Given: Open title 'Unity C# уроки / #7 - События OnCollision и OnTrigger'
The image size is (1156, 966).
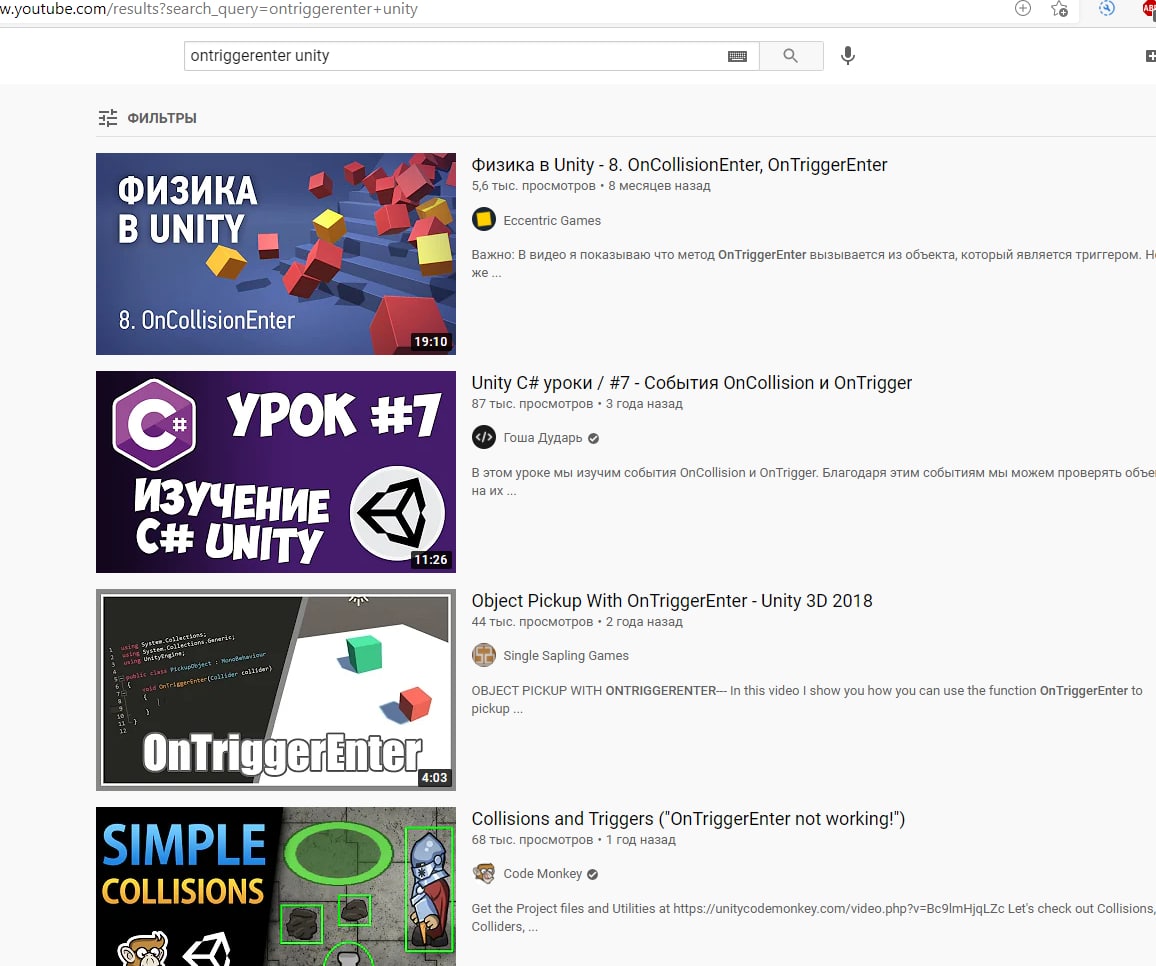Looking at the screenshot, I should [x=692, y=383].
